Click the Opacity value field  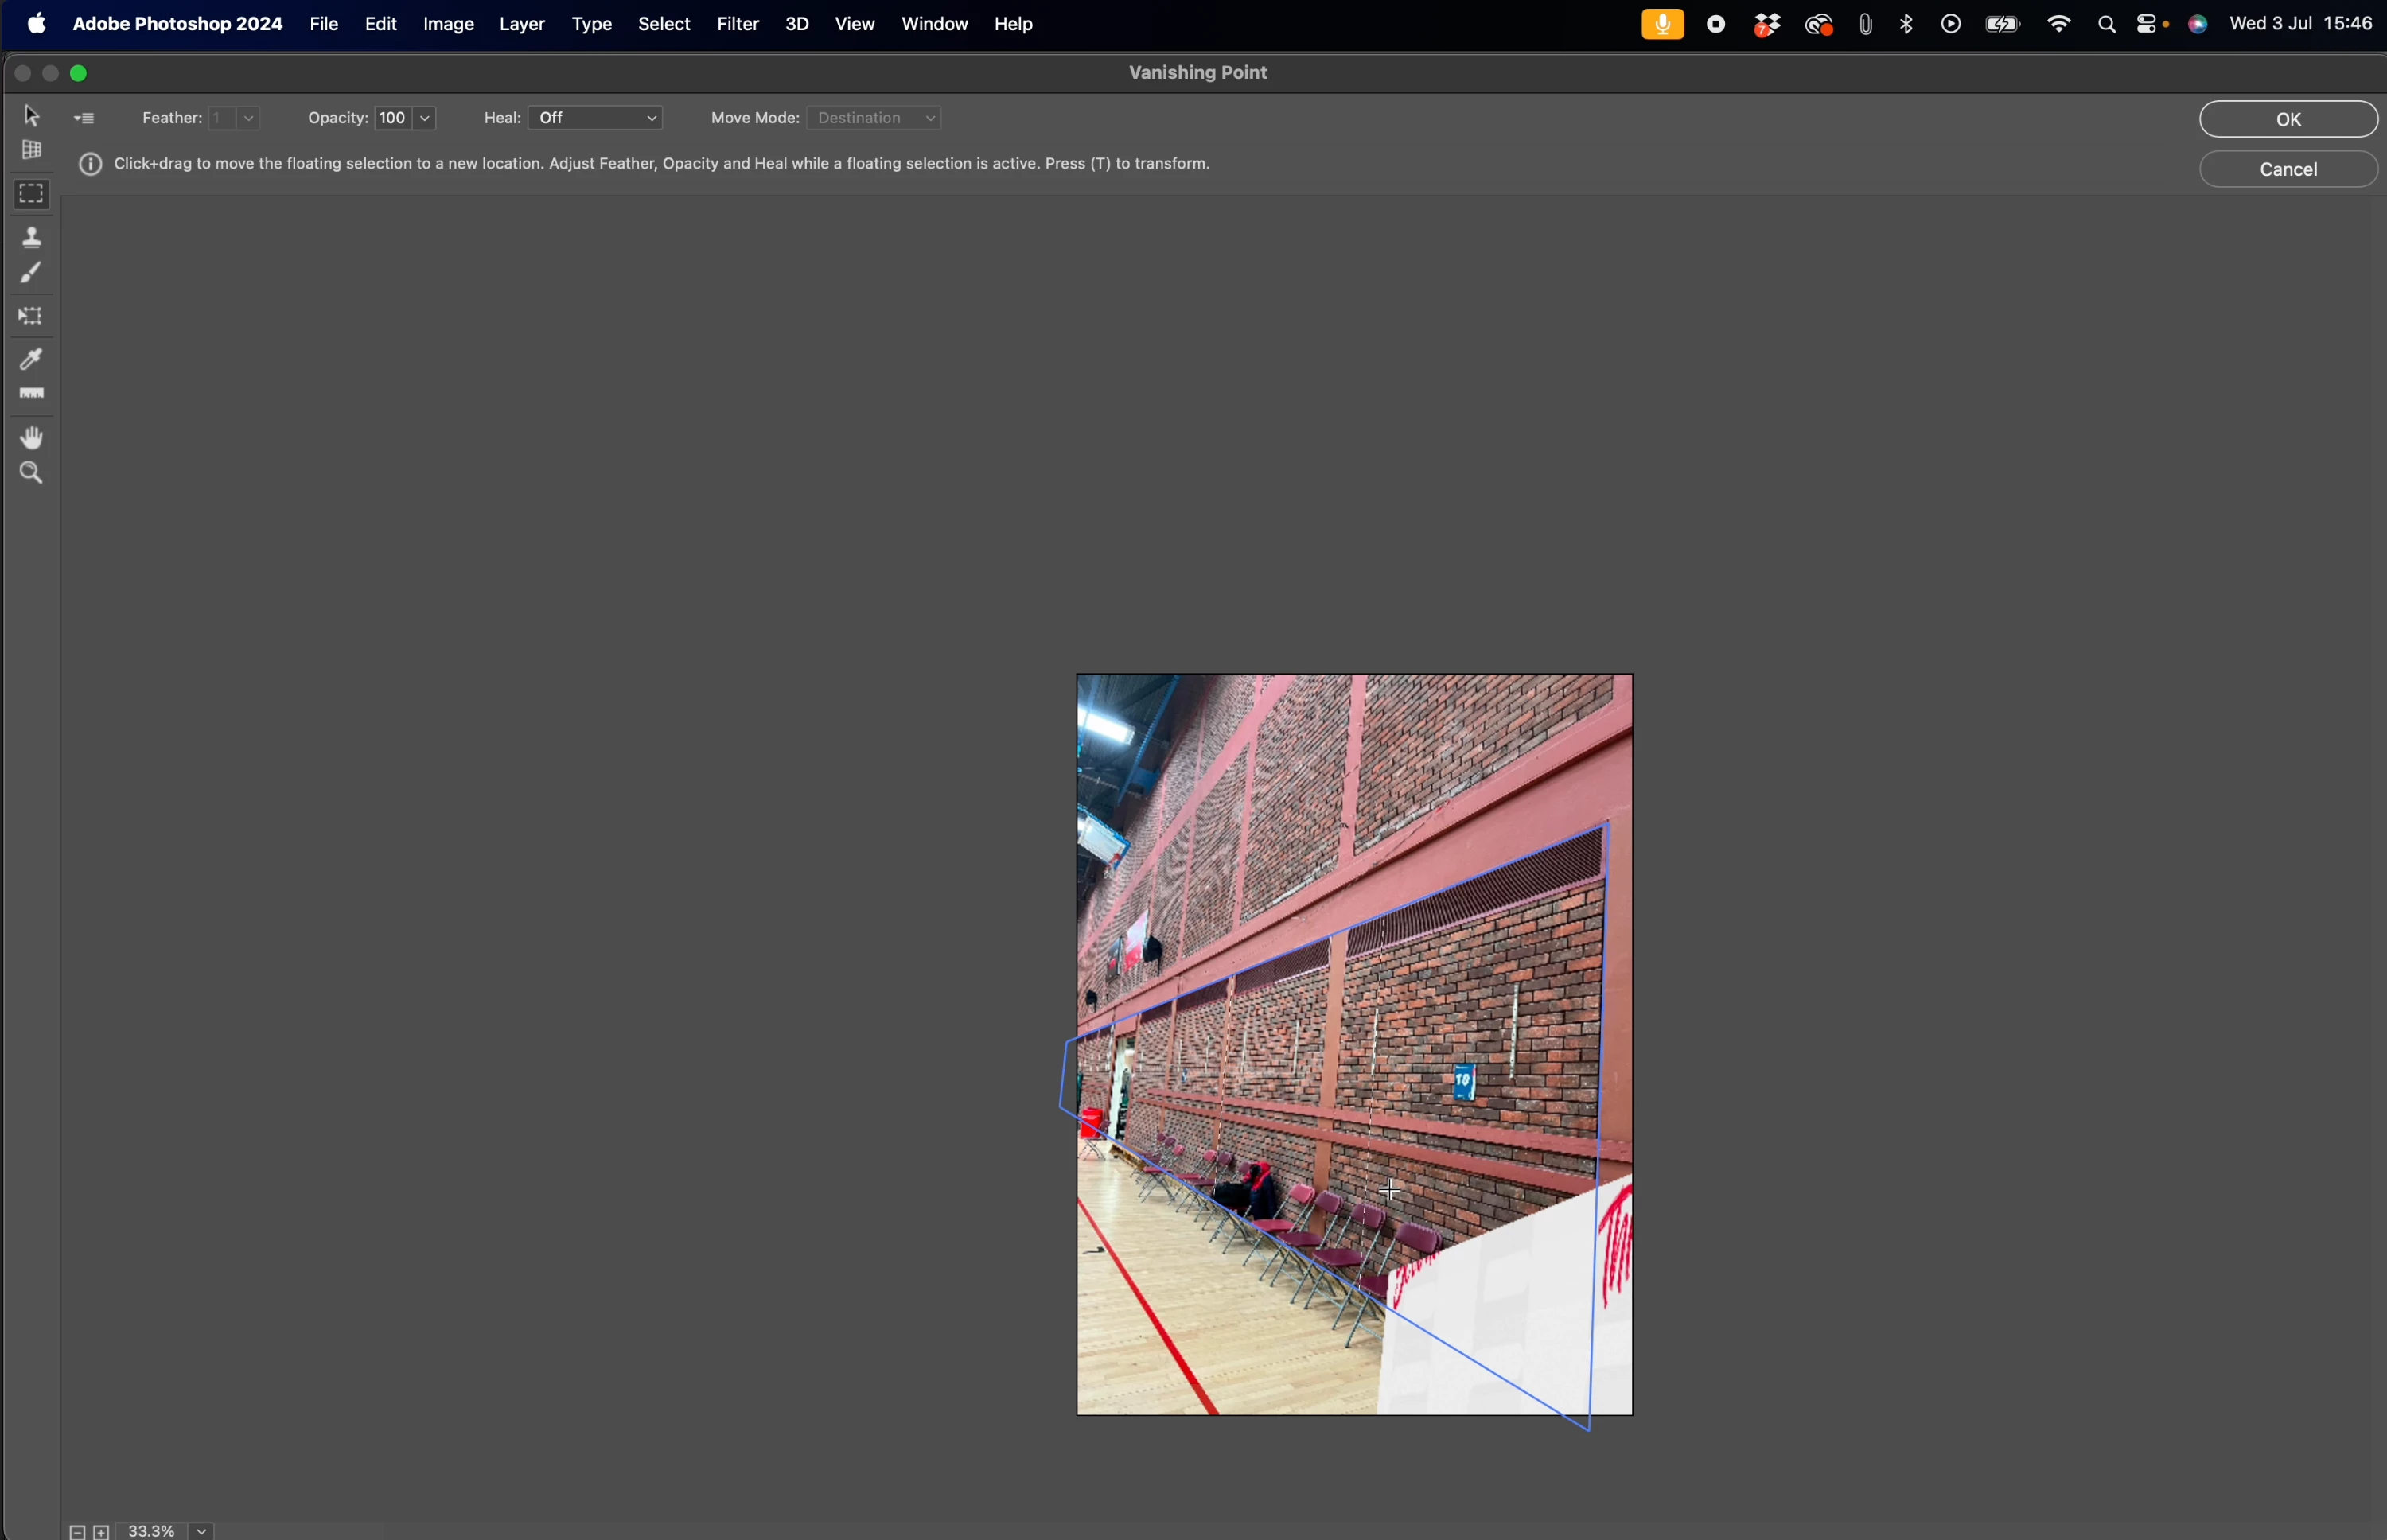(392, 119)
